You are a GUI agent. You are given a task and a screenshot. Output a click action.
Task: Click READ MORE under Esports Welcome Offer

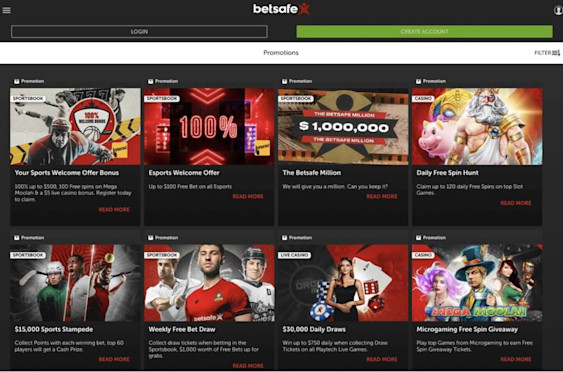[x=248, y=196]
